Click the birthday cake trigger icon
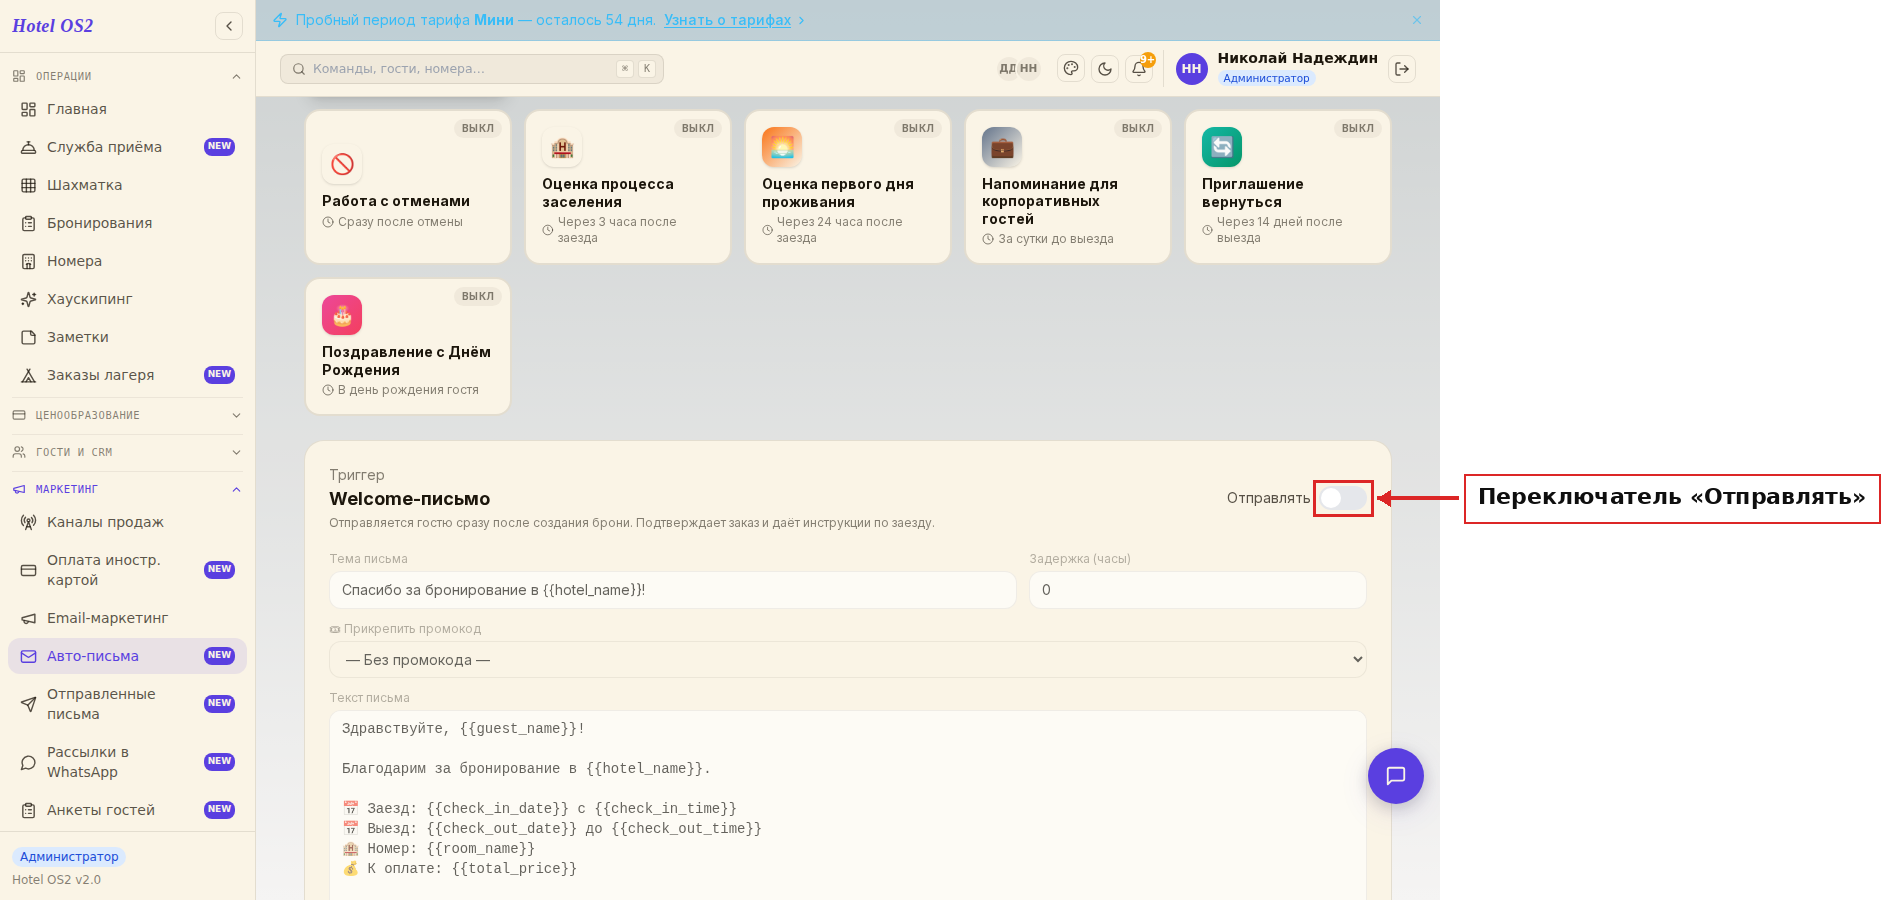 (x=342, y=315)
